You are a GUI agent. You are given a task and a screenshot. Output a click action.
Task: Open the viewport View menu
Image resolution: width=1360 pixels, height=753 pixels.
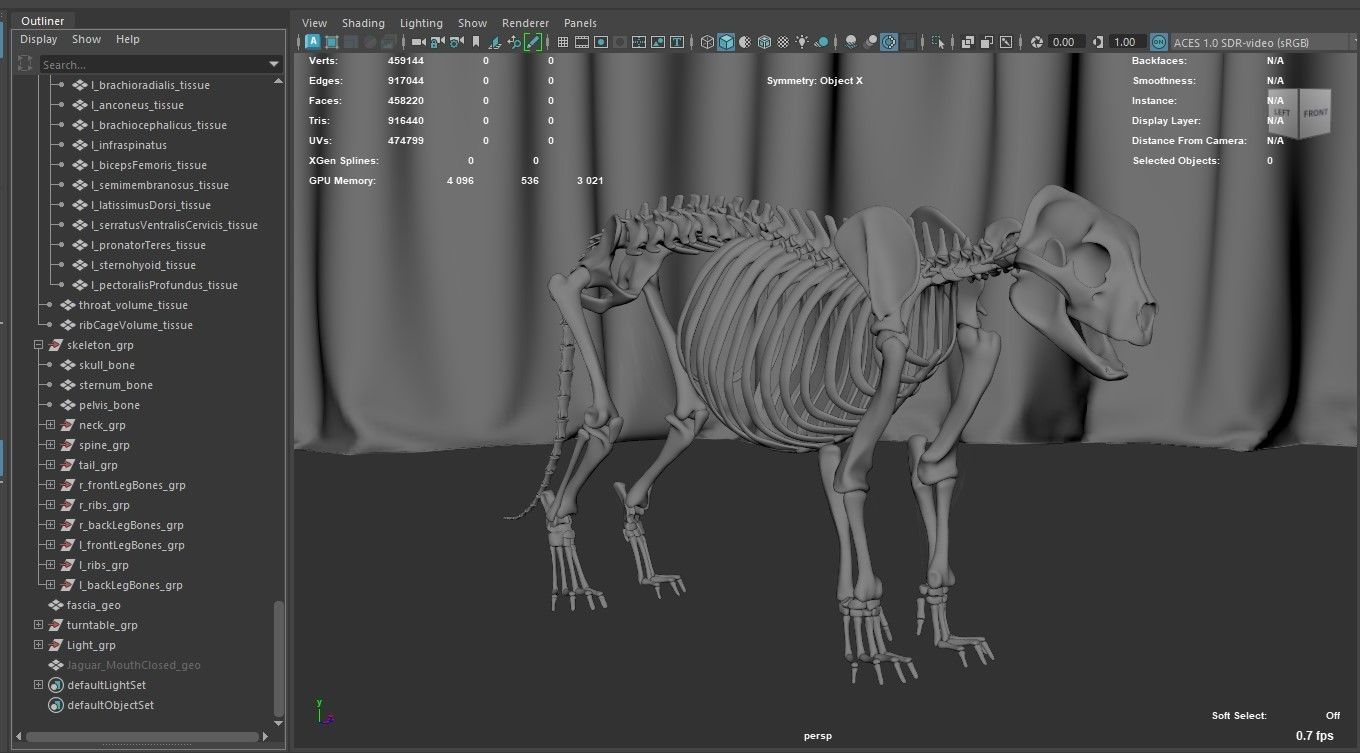tap(314, 23)
